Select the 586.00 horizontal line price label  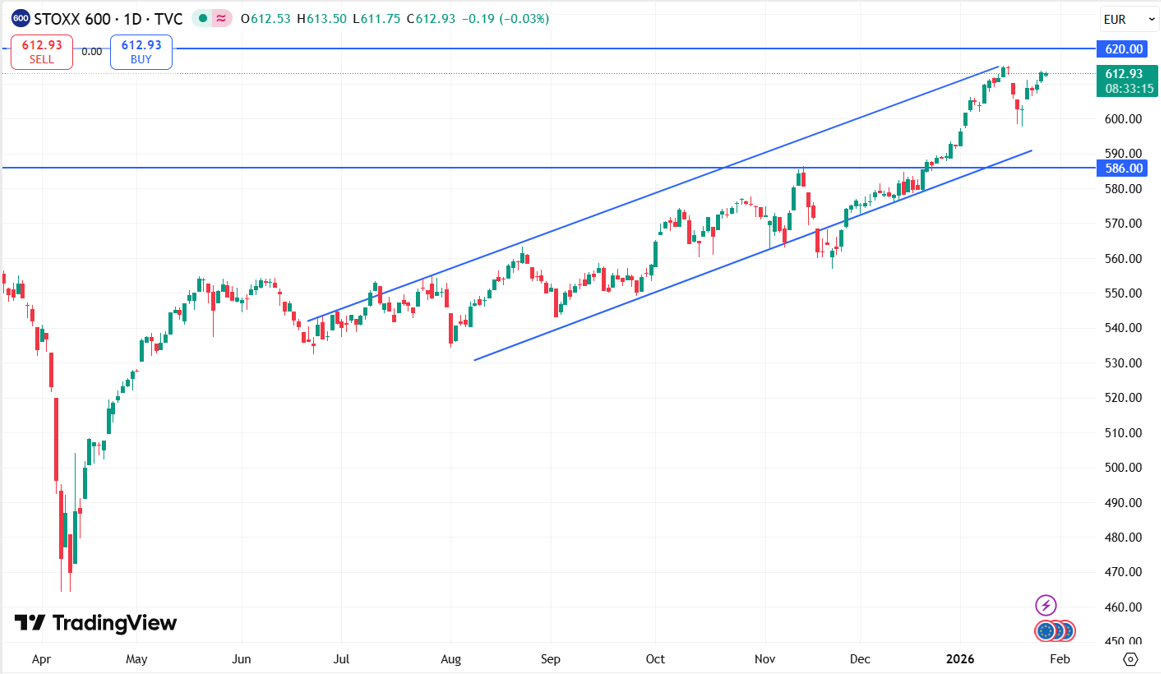click(1124, 168)
